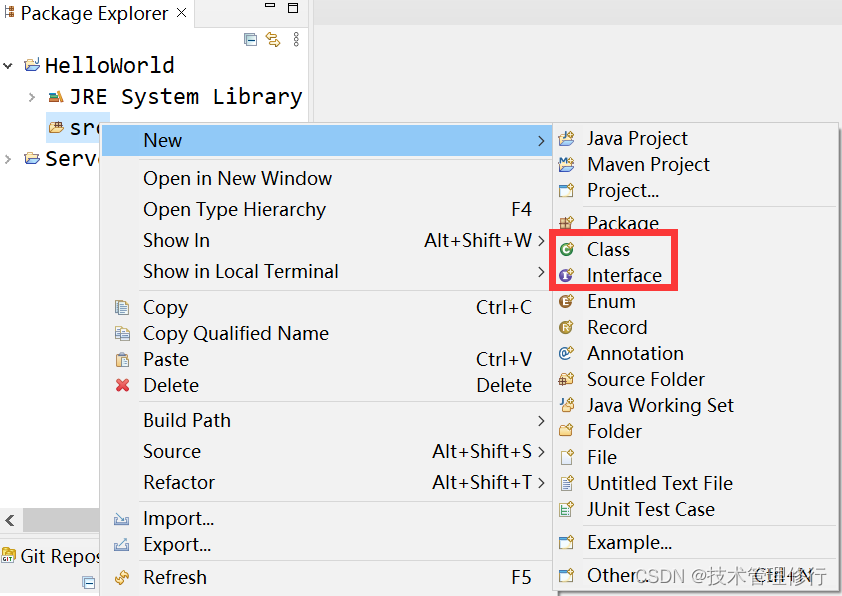Choose Example... in New submenu

click(695, 543)
